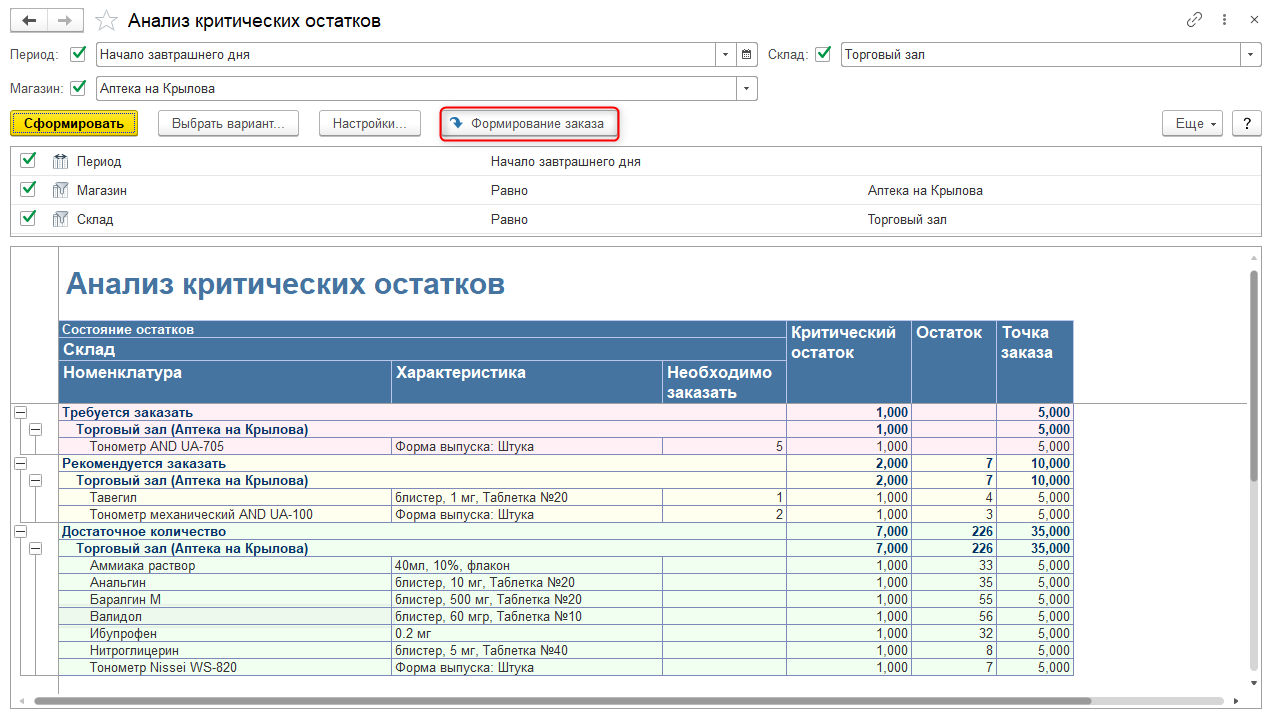1270x717 pixels.
Task: Collapse the Рекомендуется заказать group
Action: click(19, 463)
